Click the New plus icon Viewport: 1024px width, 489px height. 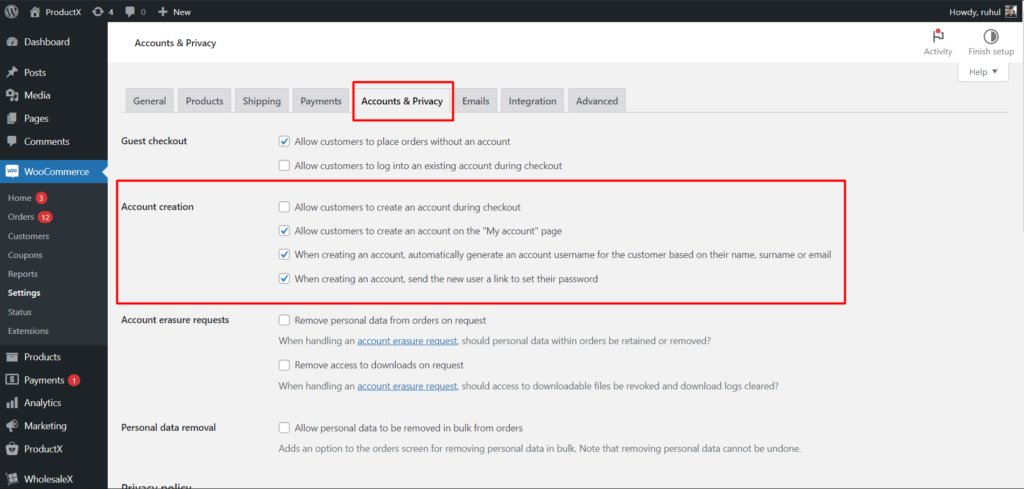[x=163, y=12]
